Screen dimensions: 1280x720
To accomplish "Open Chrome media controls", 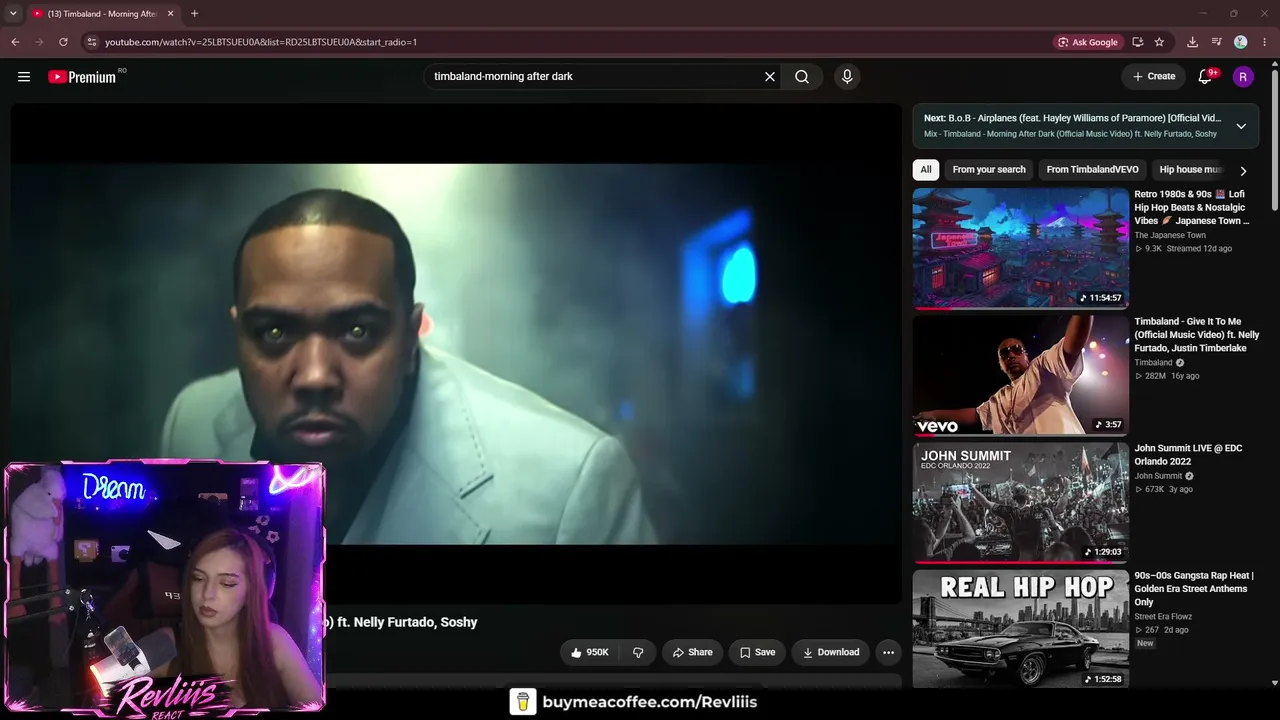I will [1217, 42].
